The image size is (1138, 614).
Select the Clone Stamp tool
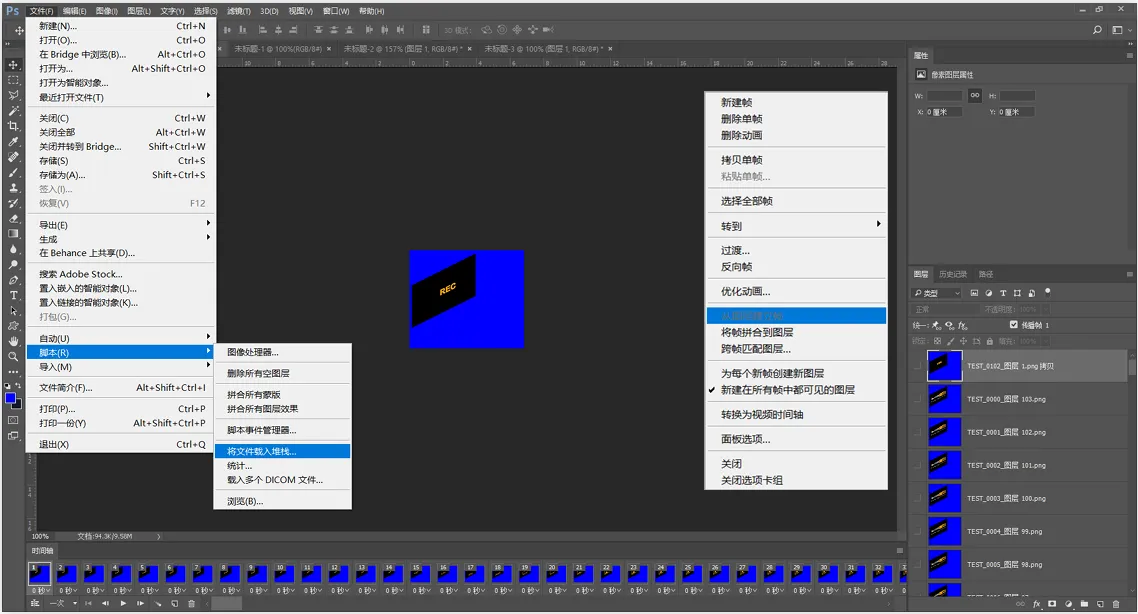(13, 187)
